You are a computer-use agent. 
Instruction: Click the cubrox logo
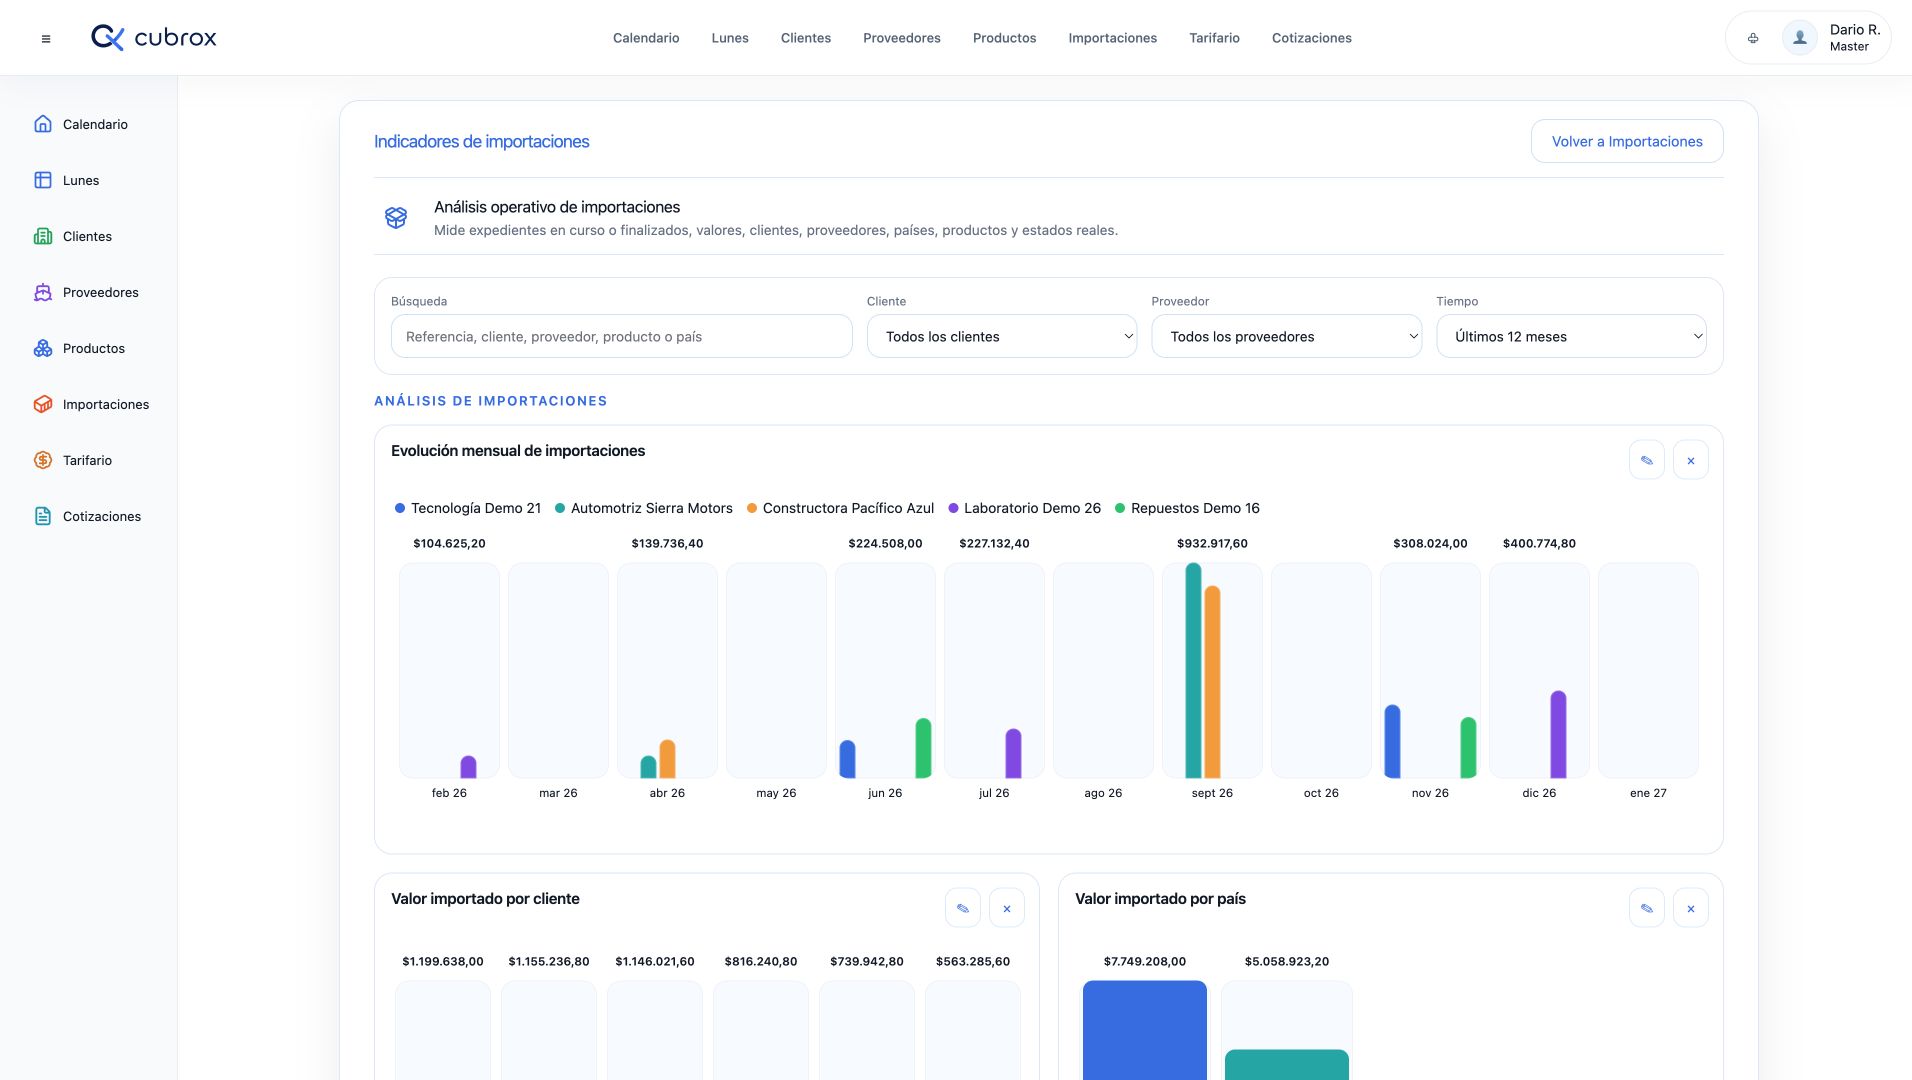coord(154,38)
